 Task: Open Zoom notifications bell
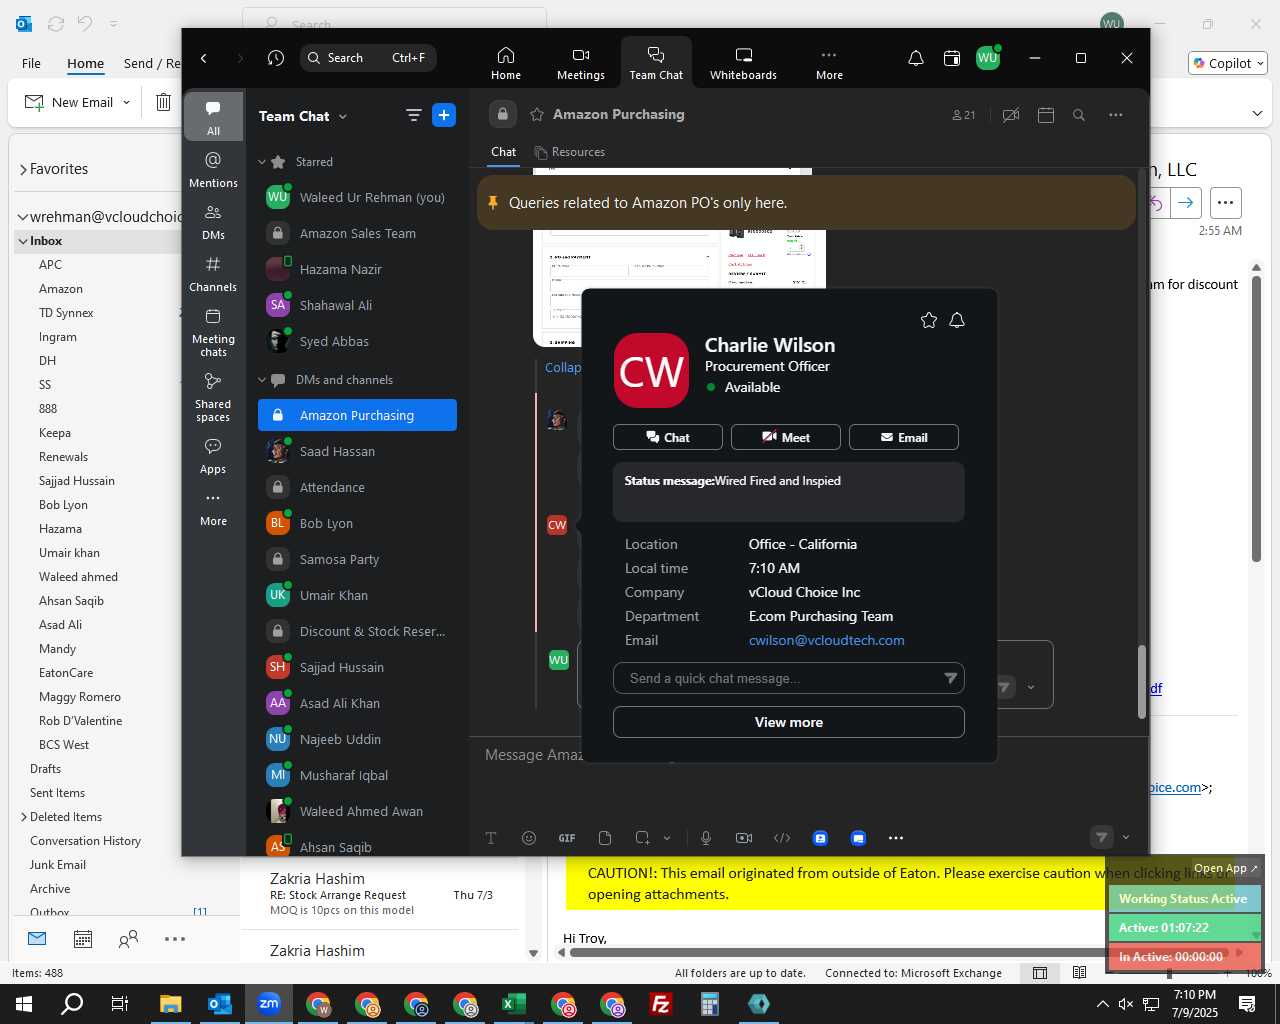[916, 58]
